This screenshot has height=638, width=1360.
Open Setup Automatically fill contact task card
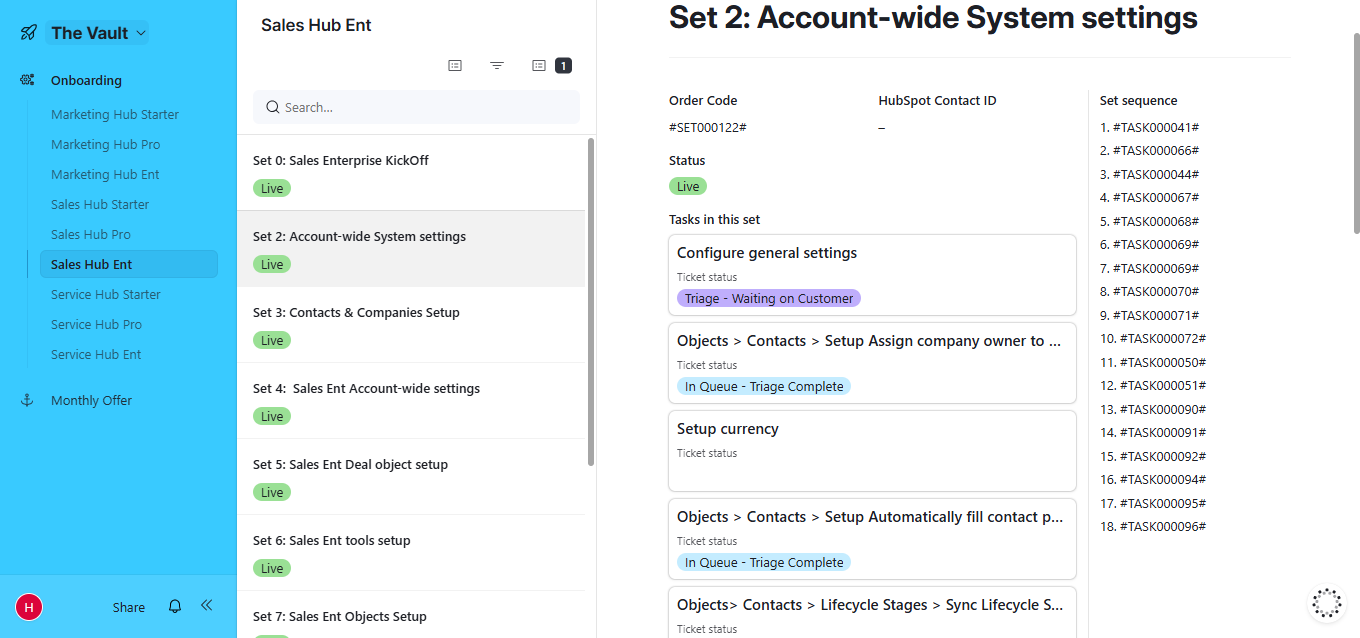[872, 539]
